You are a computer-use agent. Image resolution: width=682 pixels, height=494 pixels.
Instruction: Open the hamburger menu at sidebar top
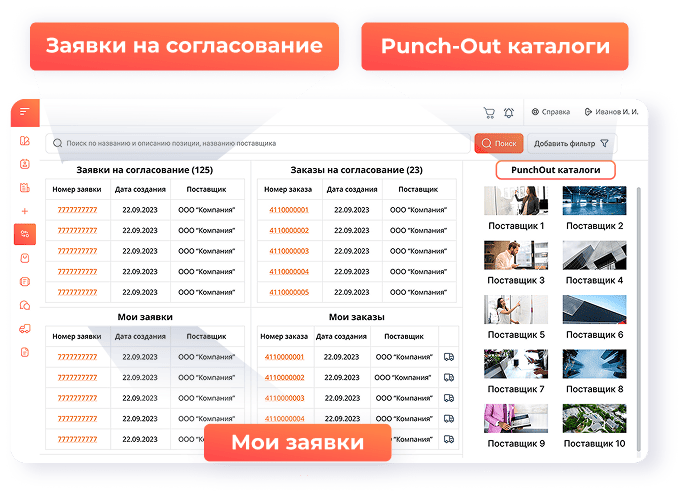25,112
